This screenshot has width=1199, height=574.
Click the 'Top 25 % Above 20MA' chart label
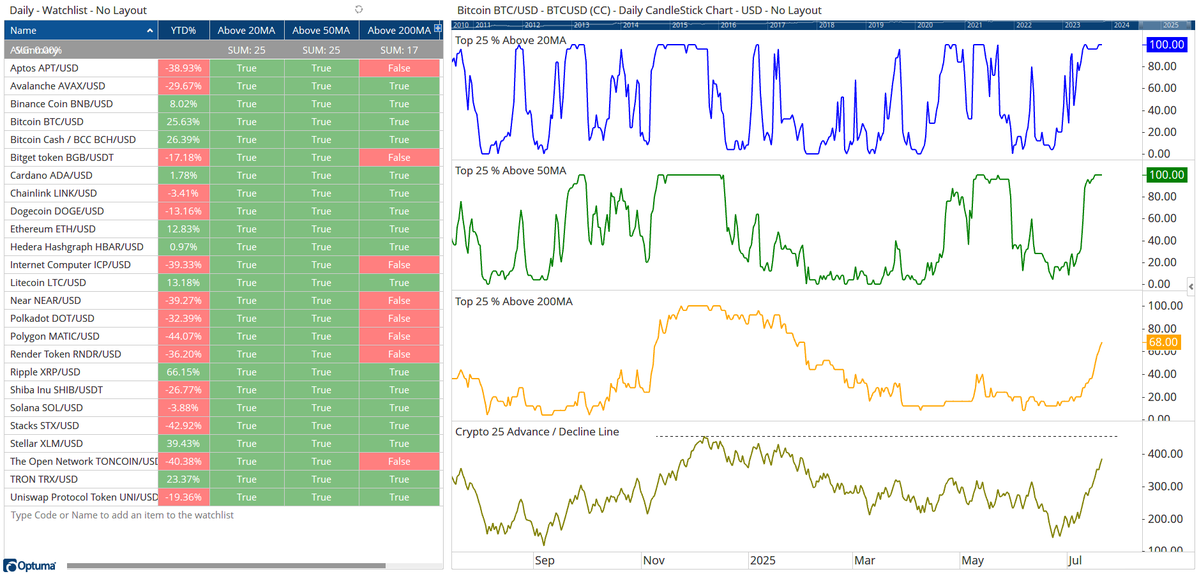coord(510,40)
